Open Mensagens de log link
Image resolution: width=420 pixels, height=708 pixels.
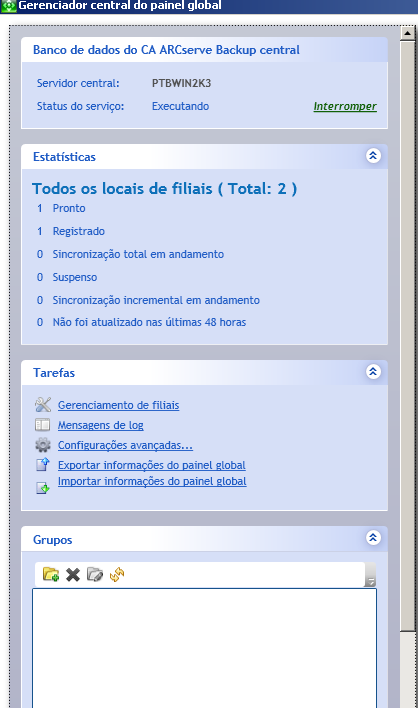100,425
